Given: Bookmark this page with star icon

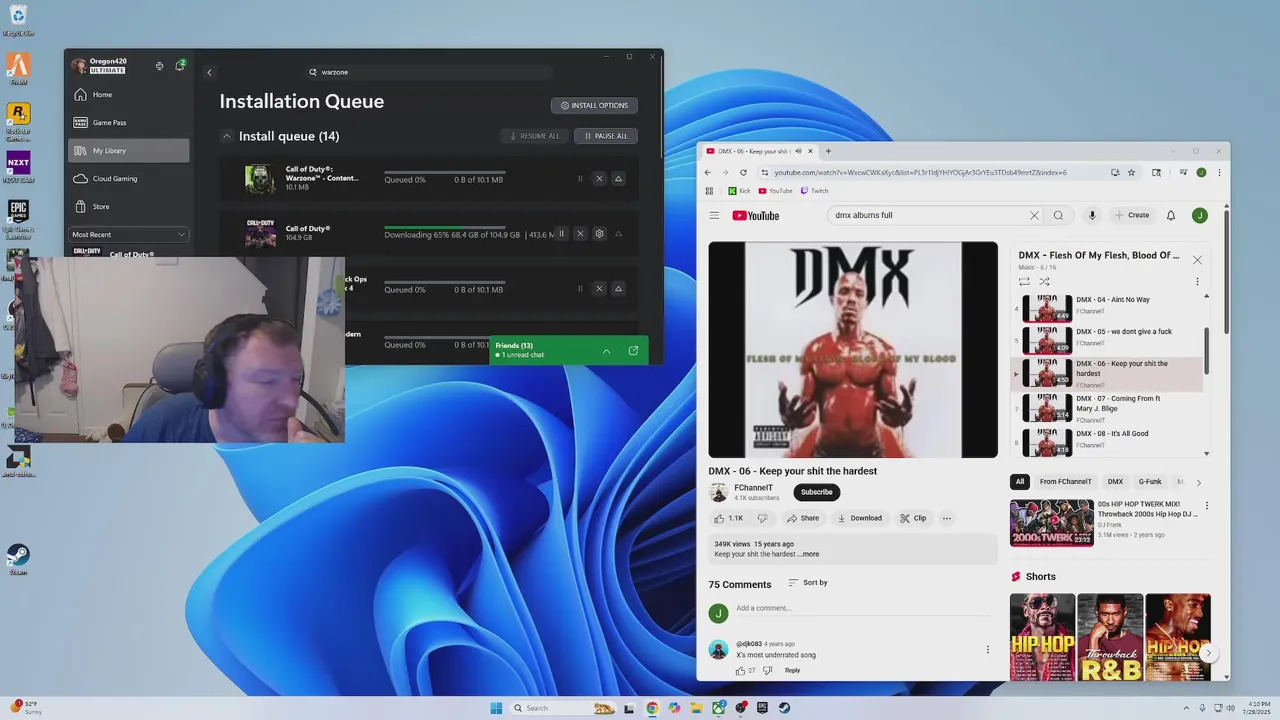Looking at the screenshot, I should (1132, 172).
